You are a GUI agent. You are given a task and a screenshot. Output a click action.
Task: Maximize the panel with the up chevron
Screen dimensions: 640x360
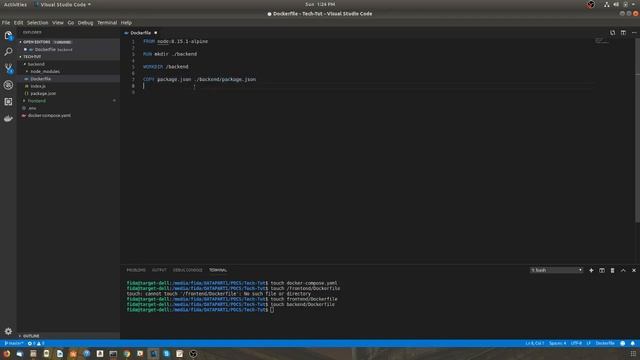tap(623, 270)
